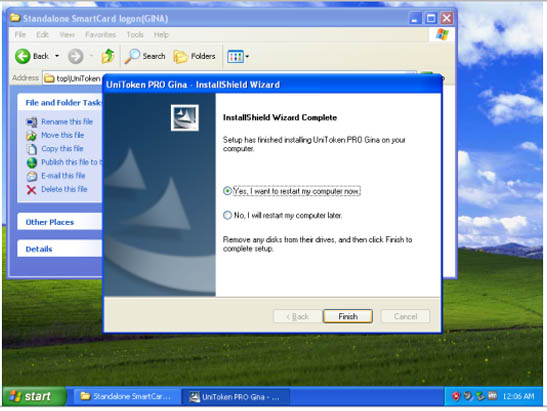Click the E-mail envelope icon in tasks pane
Image resolution: width=547 pixels, height=411 pixels.
pos(31,176)
